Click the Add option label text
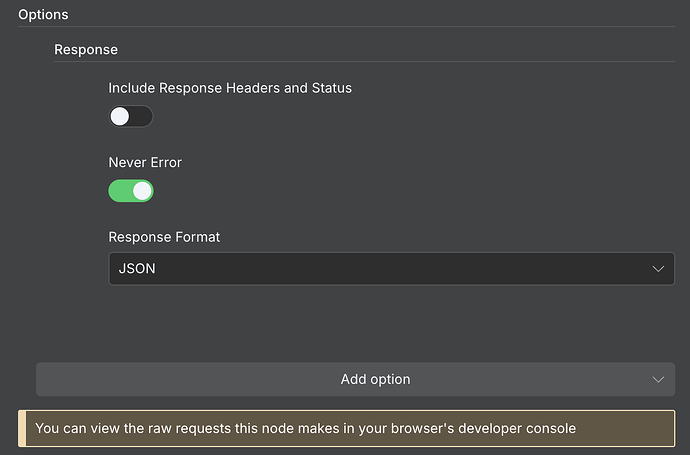The width and height of the screenshot is (690, 455). click(375, 380)
